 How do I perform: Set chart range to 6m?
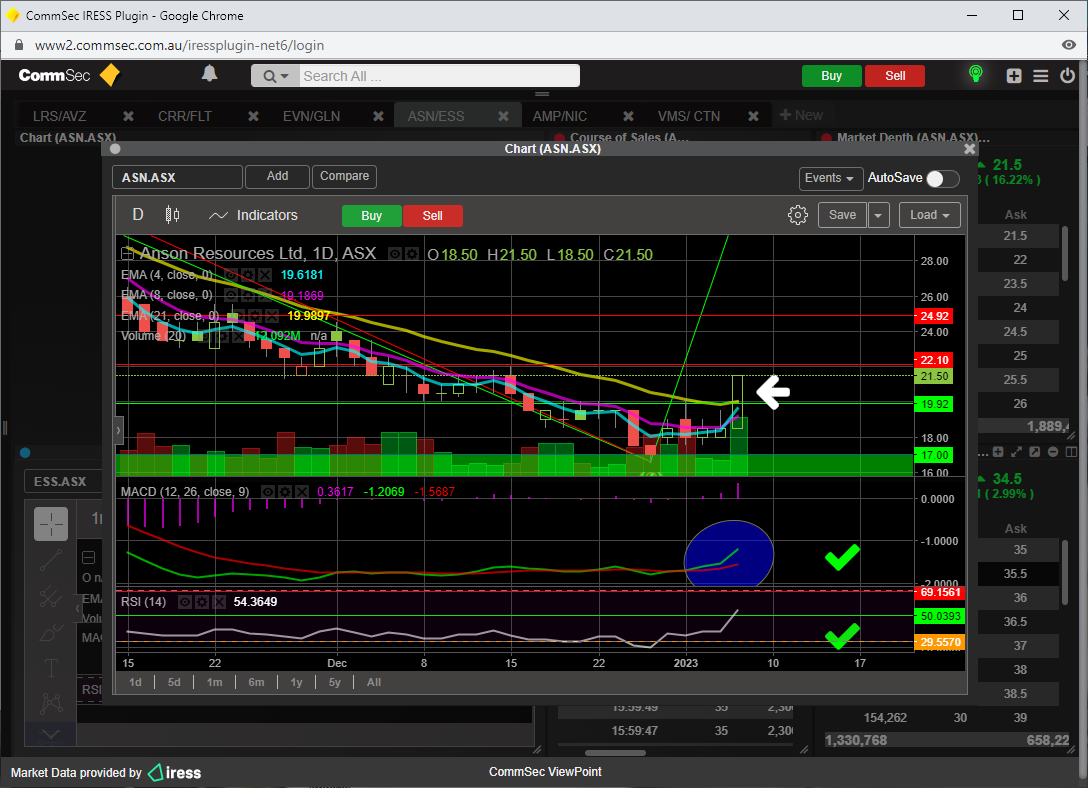click(256, 683)
